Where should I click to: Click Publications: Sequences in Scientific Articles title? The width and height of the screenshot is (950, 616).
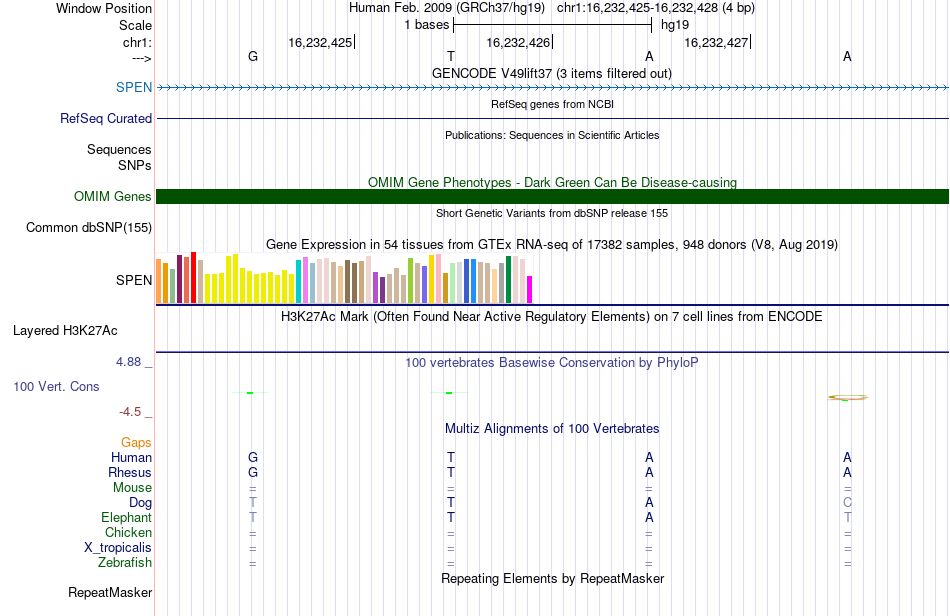552,135
